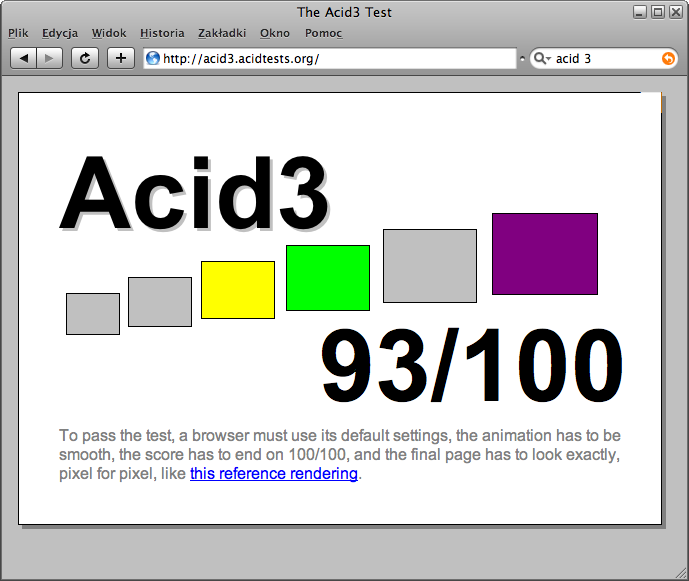Open the Historia menu
Image resolution: width=689 pixels, height=581 pixels.
pos(162,33)
